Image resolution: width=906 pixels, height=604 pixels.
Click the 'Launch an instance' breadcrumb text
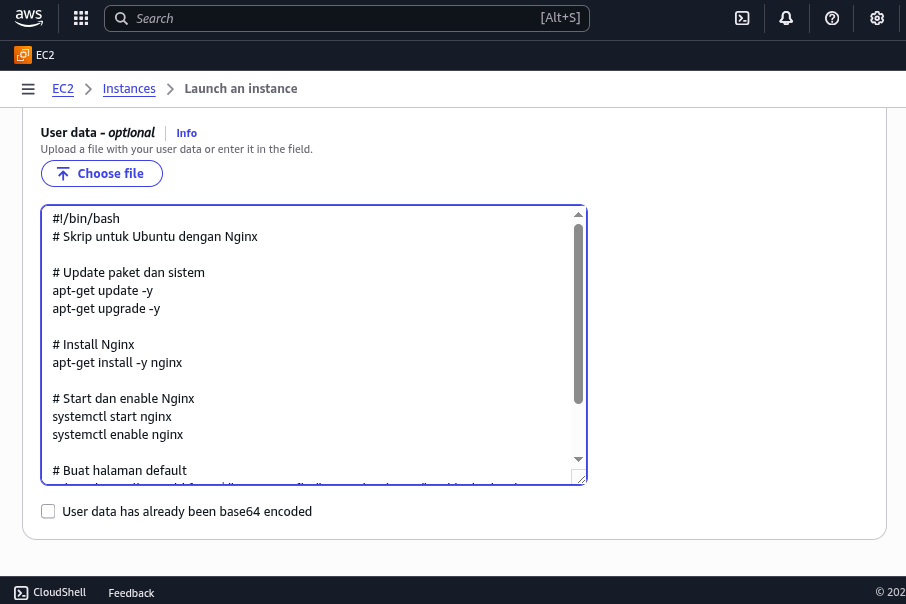[x=241, y=89]
